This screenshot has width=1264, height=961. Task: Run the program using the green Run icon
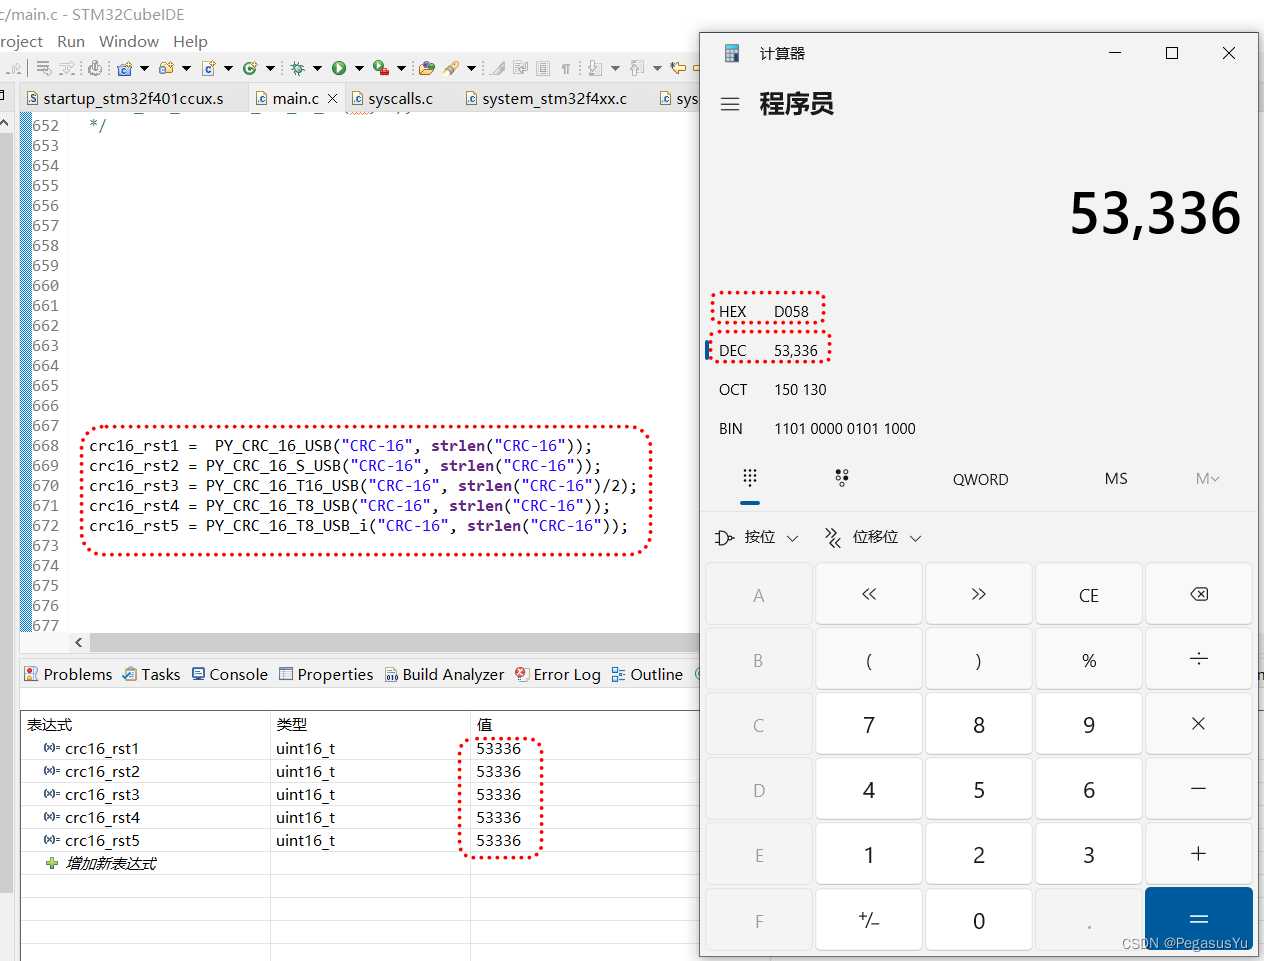[x=338, y=67]
